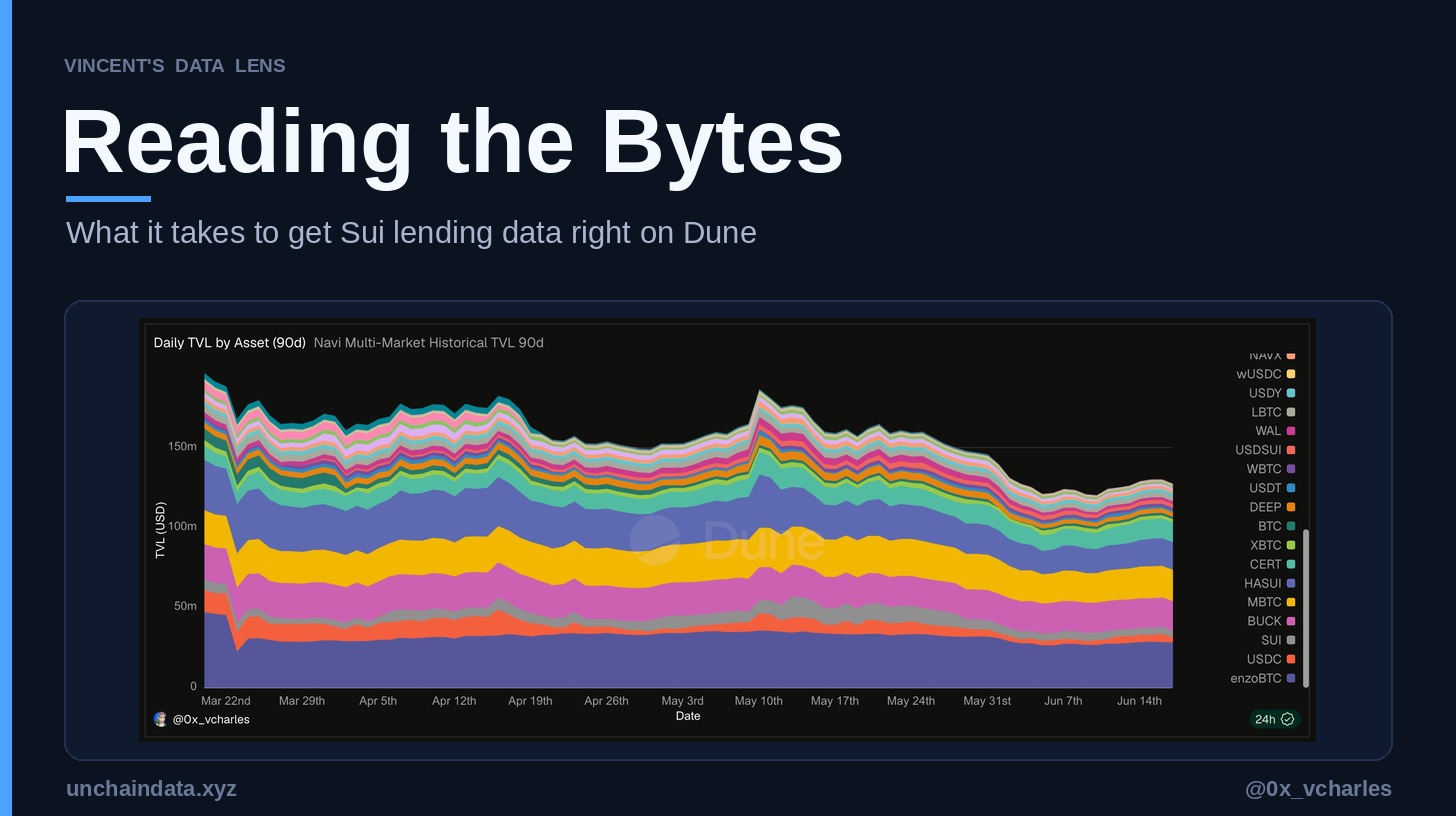
Task: Click the 'Apr 19th' x-axis label
Action: point(530,701)
